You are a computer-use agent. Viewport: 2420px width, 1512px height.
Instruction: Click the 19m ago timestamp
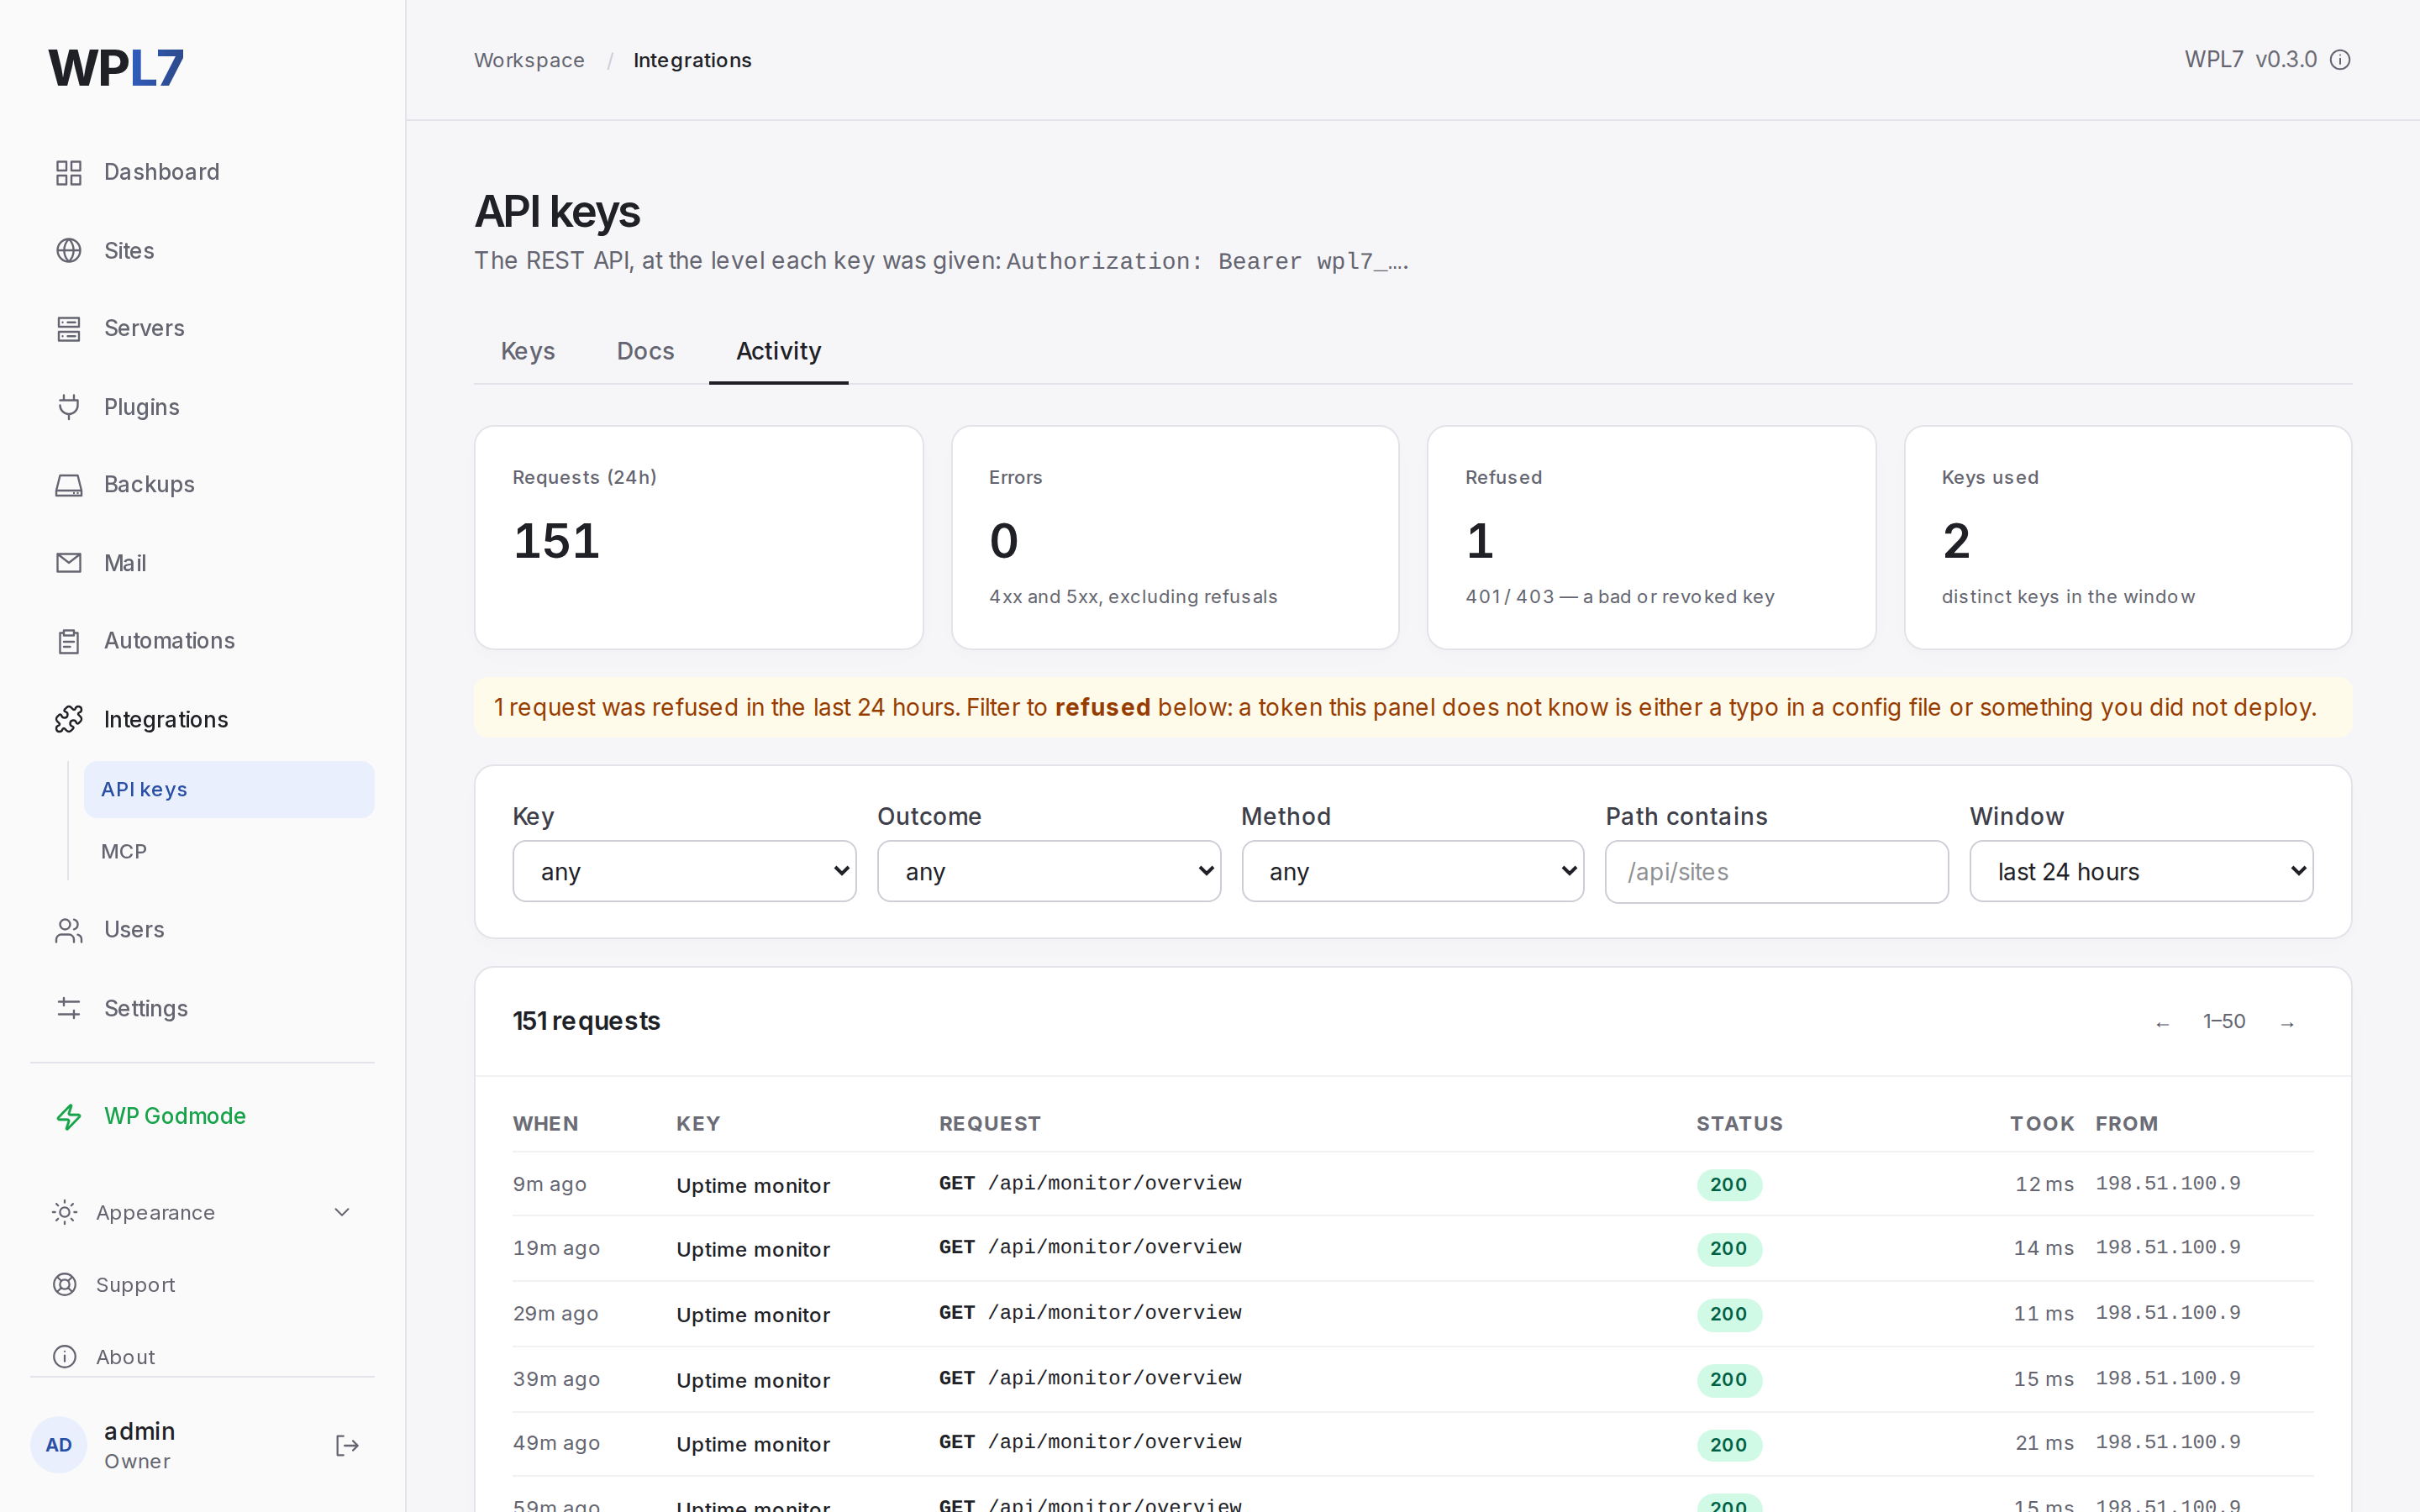[x=556, y=1248]
